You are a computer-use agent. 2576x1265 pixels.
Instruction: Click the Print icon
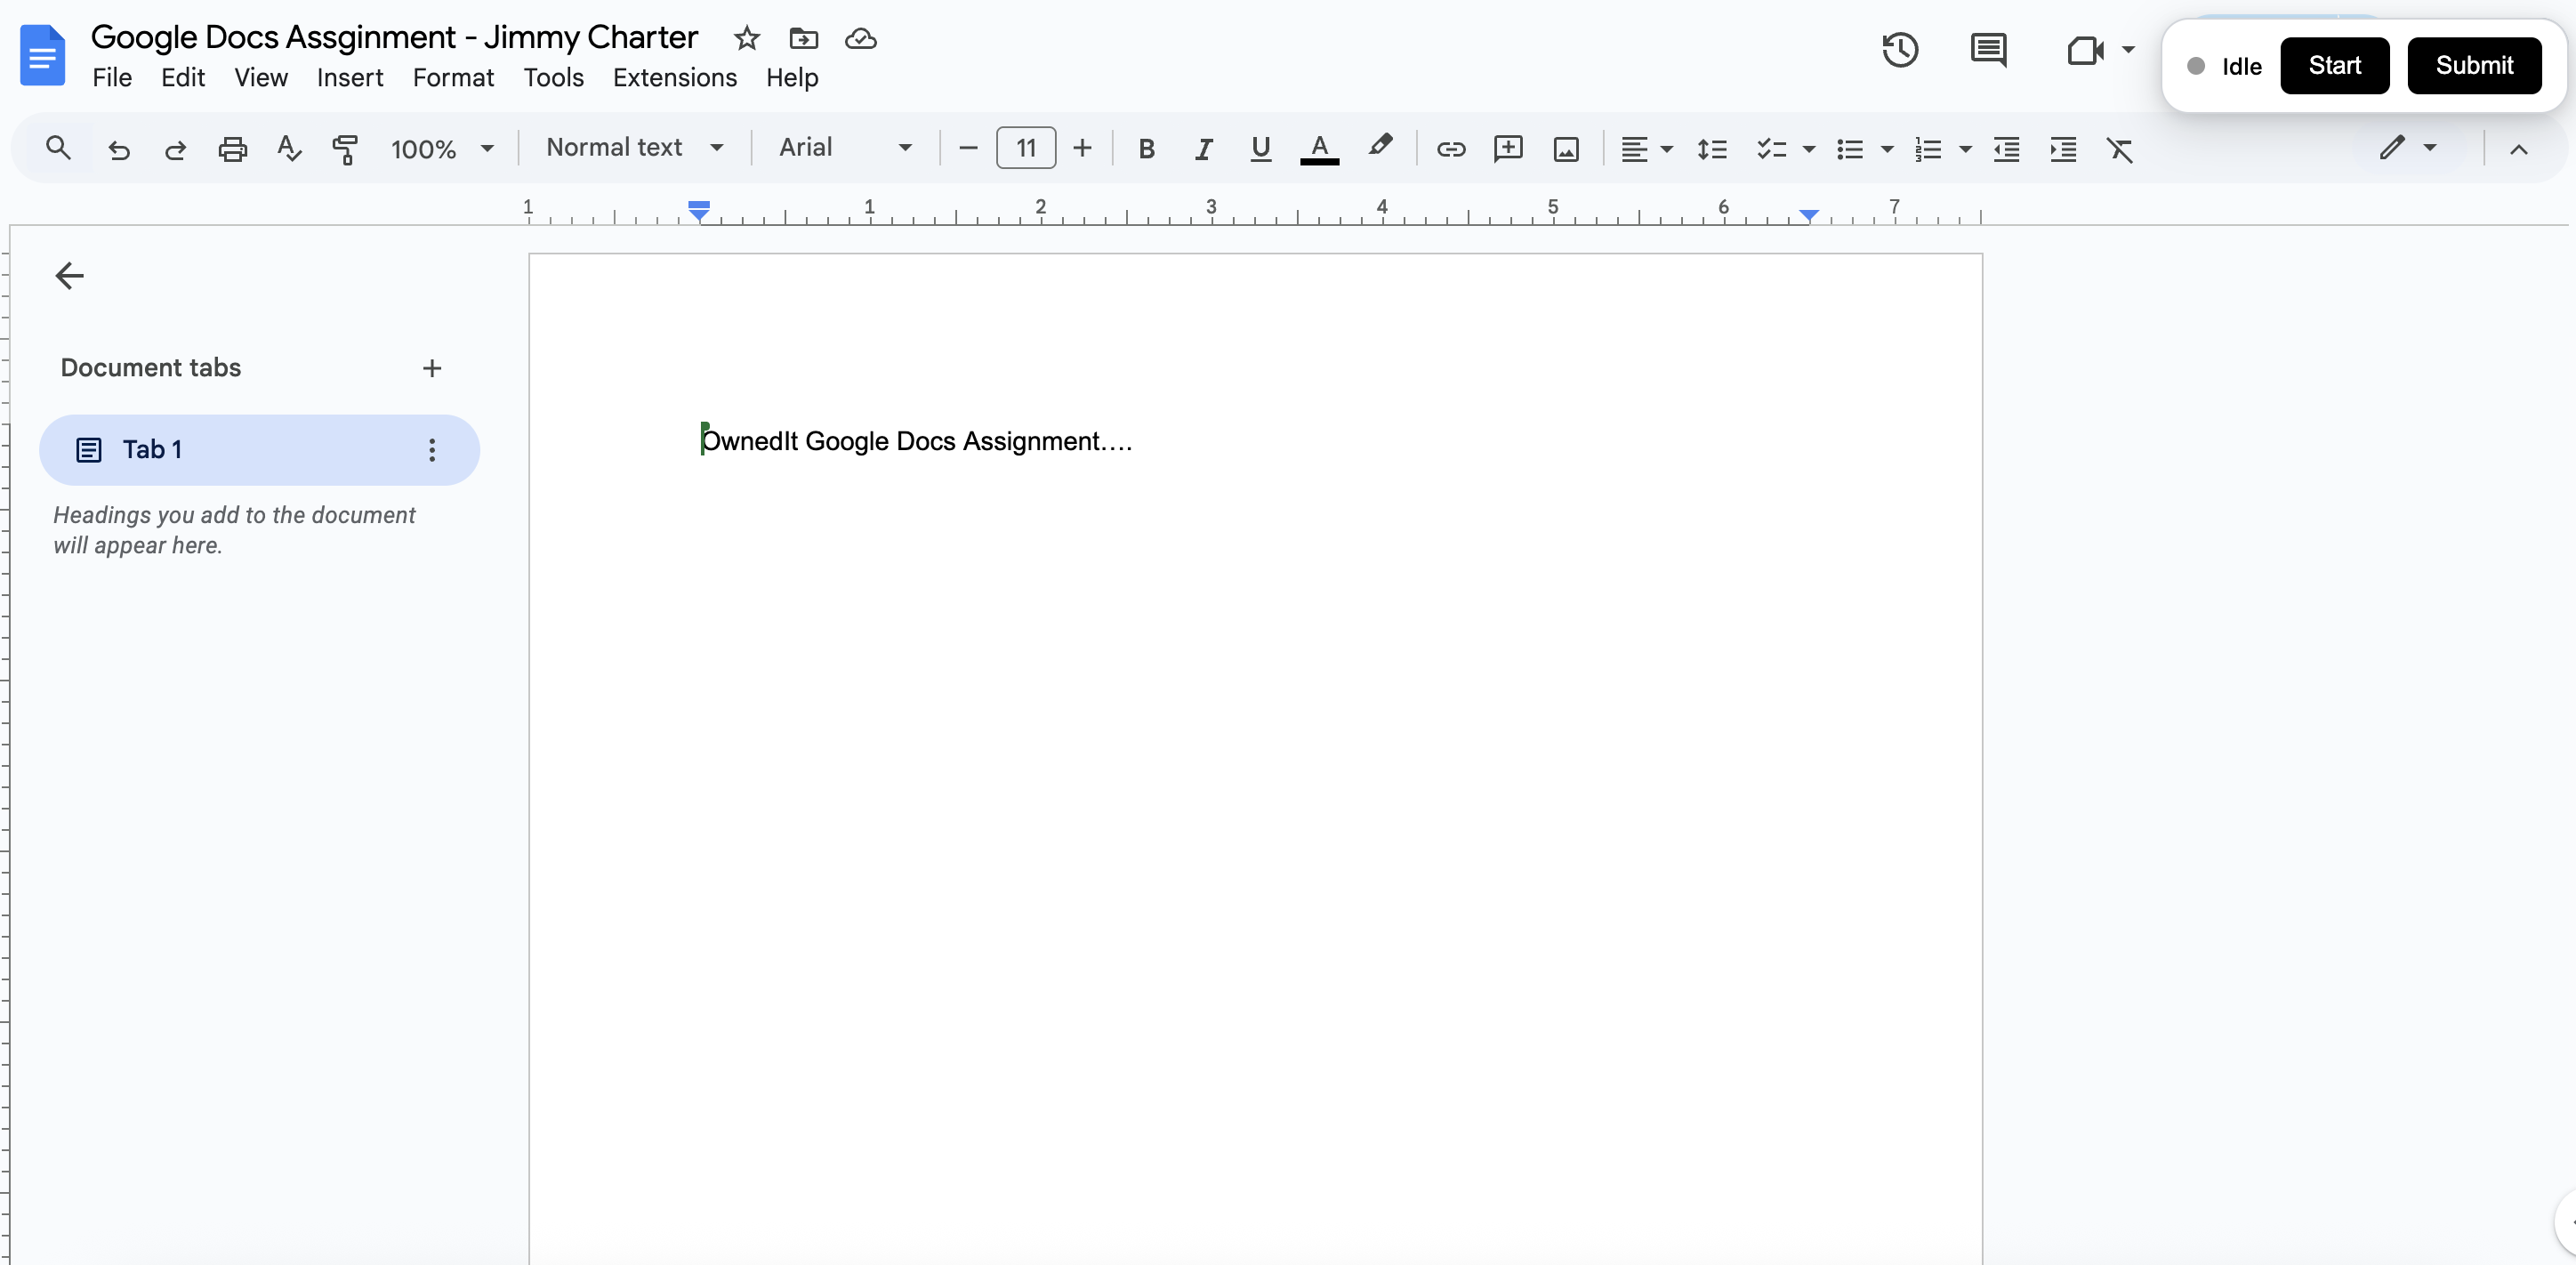(x=232, y=148)
